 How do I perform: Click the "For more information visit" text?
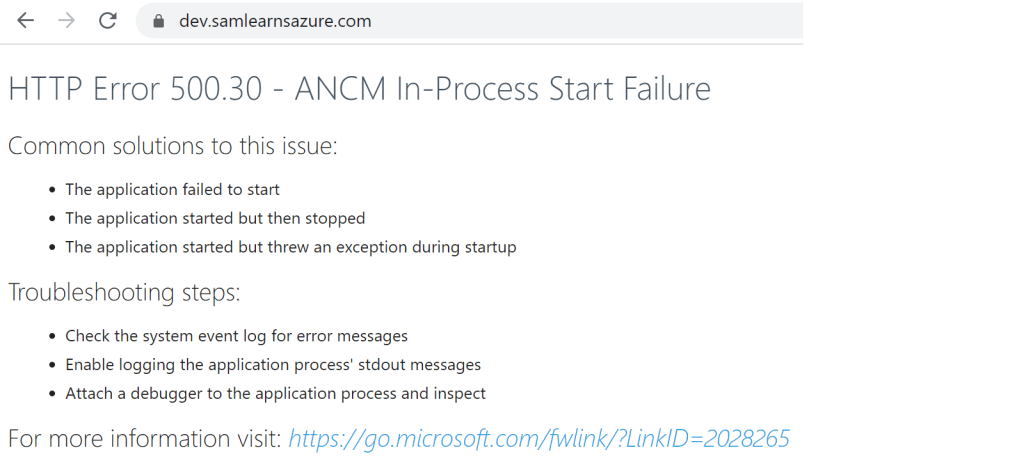pos(145,439)
